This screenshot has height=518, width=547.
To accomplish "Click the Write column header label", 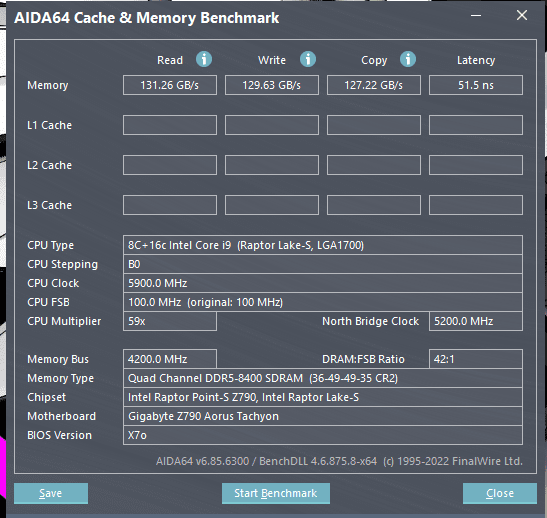I will point(272,60).
